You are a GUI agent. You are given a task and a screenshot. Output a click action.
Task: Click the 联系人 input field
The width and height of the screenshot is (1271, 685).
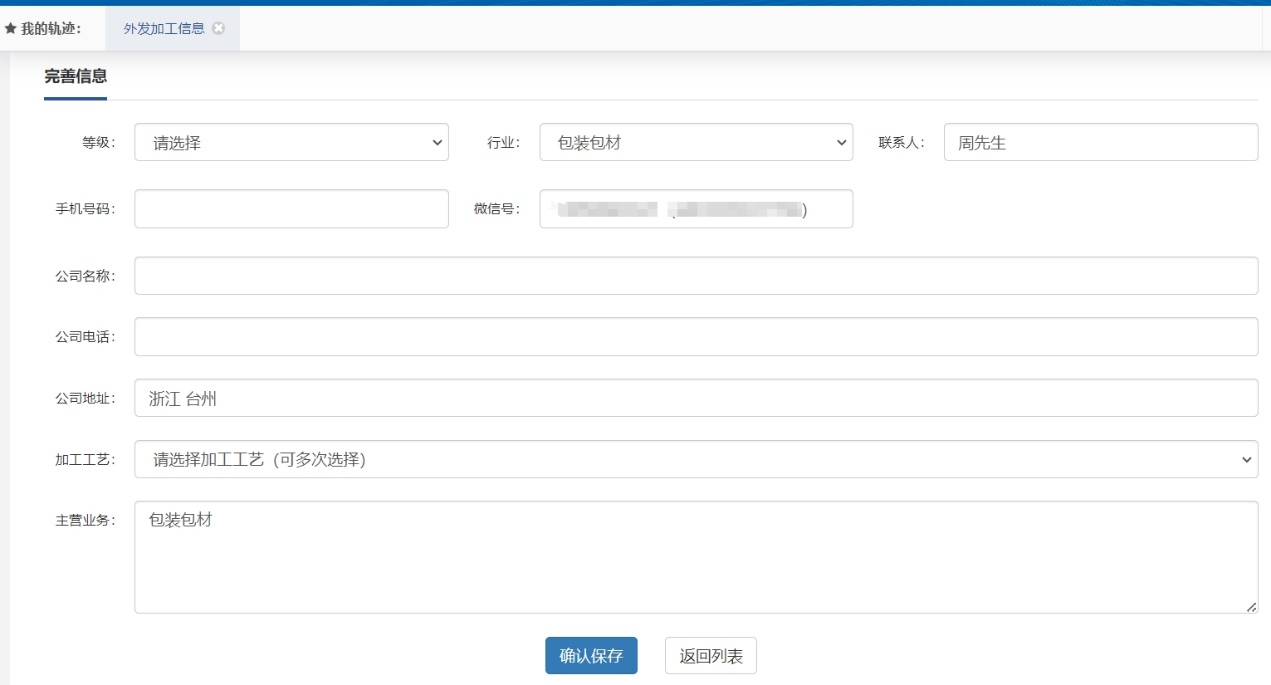tap(1100, 142)
